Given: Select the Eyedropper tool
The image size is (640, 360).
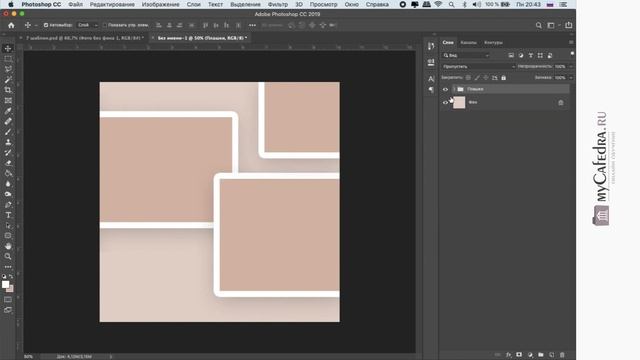Looking at the screenshot, I should point(8,111).
